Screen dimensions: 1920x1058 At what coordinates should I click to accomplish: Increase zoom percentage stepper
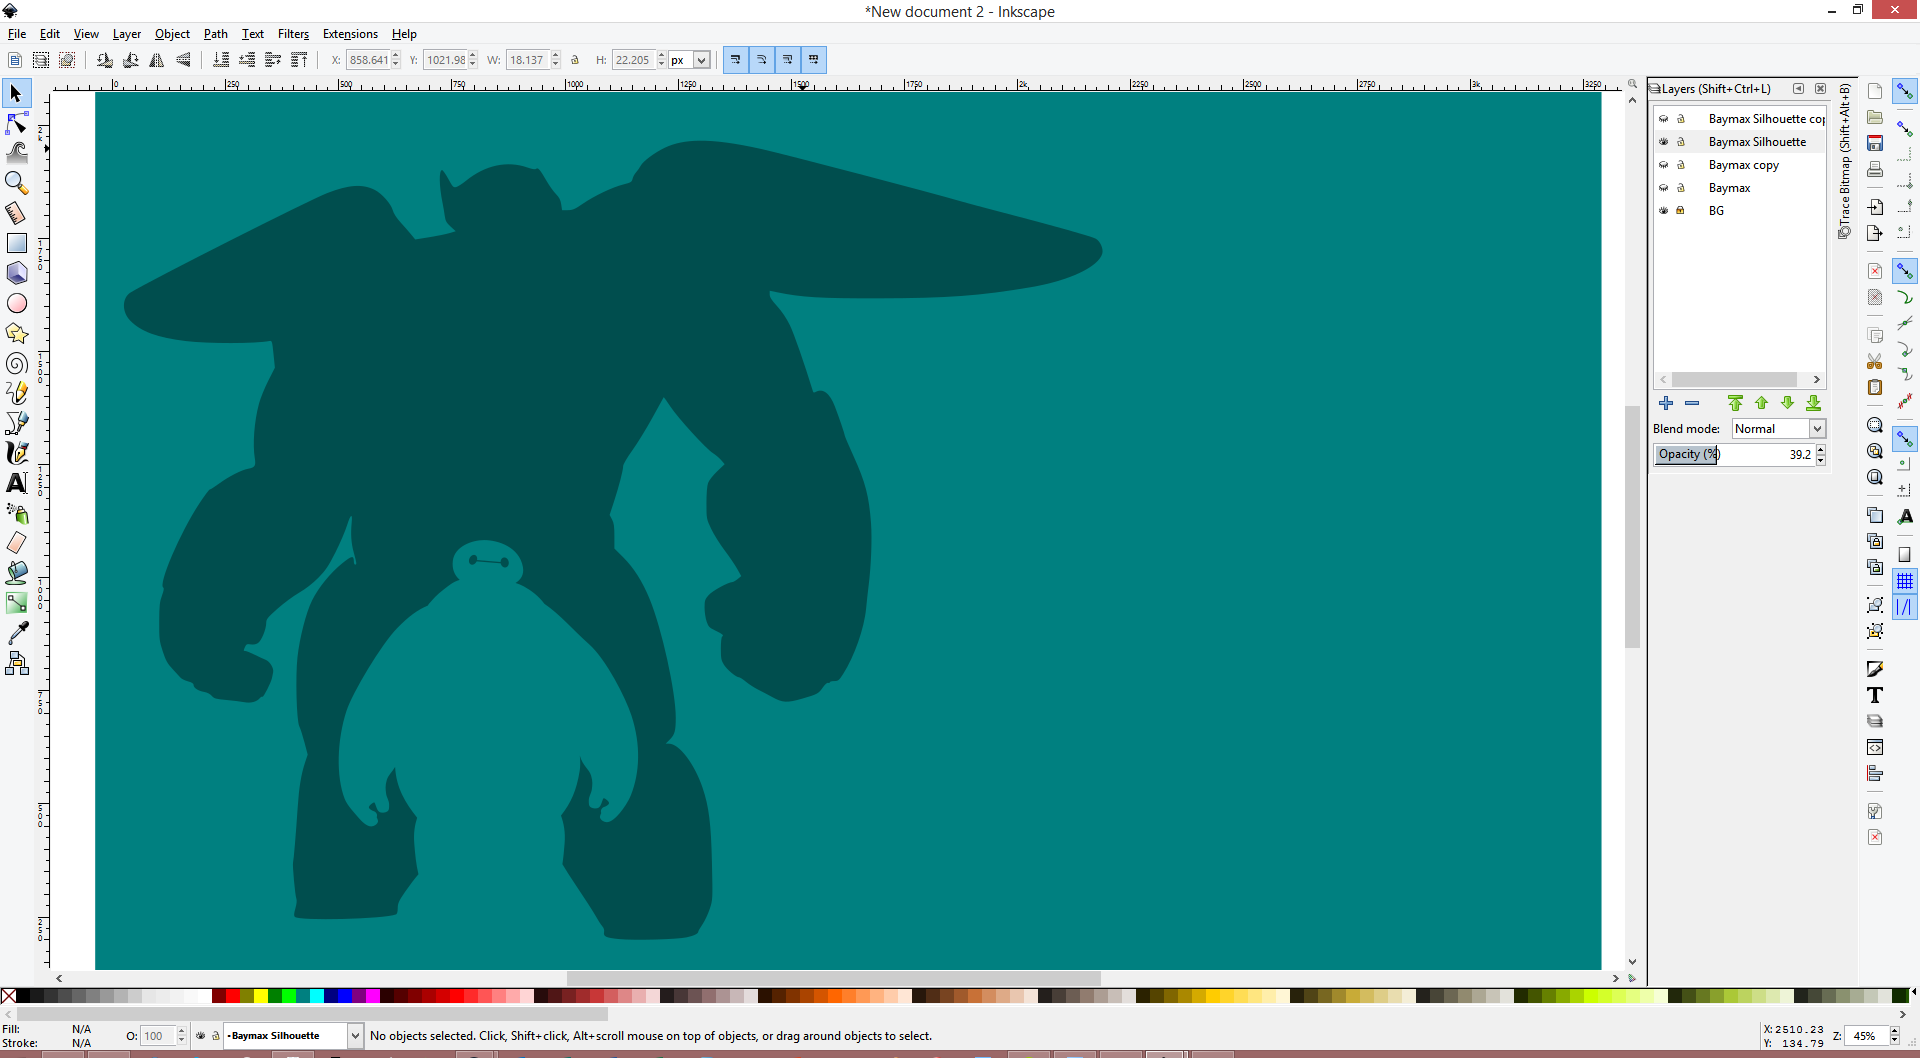tap(1894, 1032)
